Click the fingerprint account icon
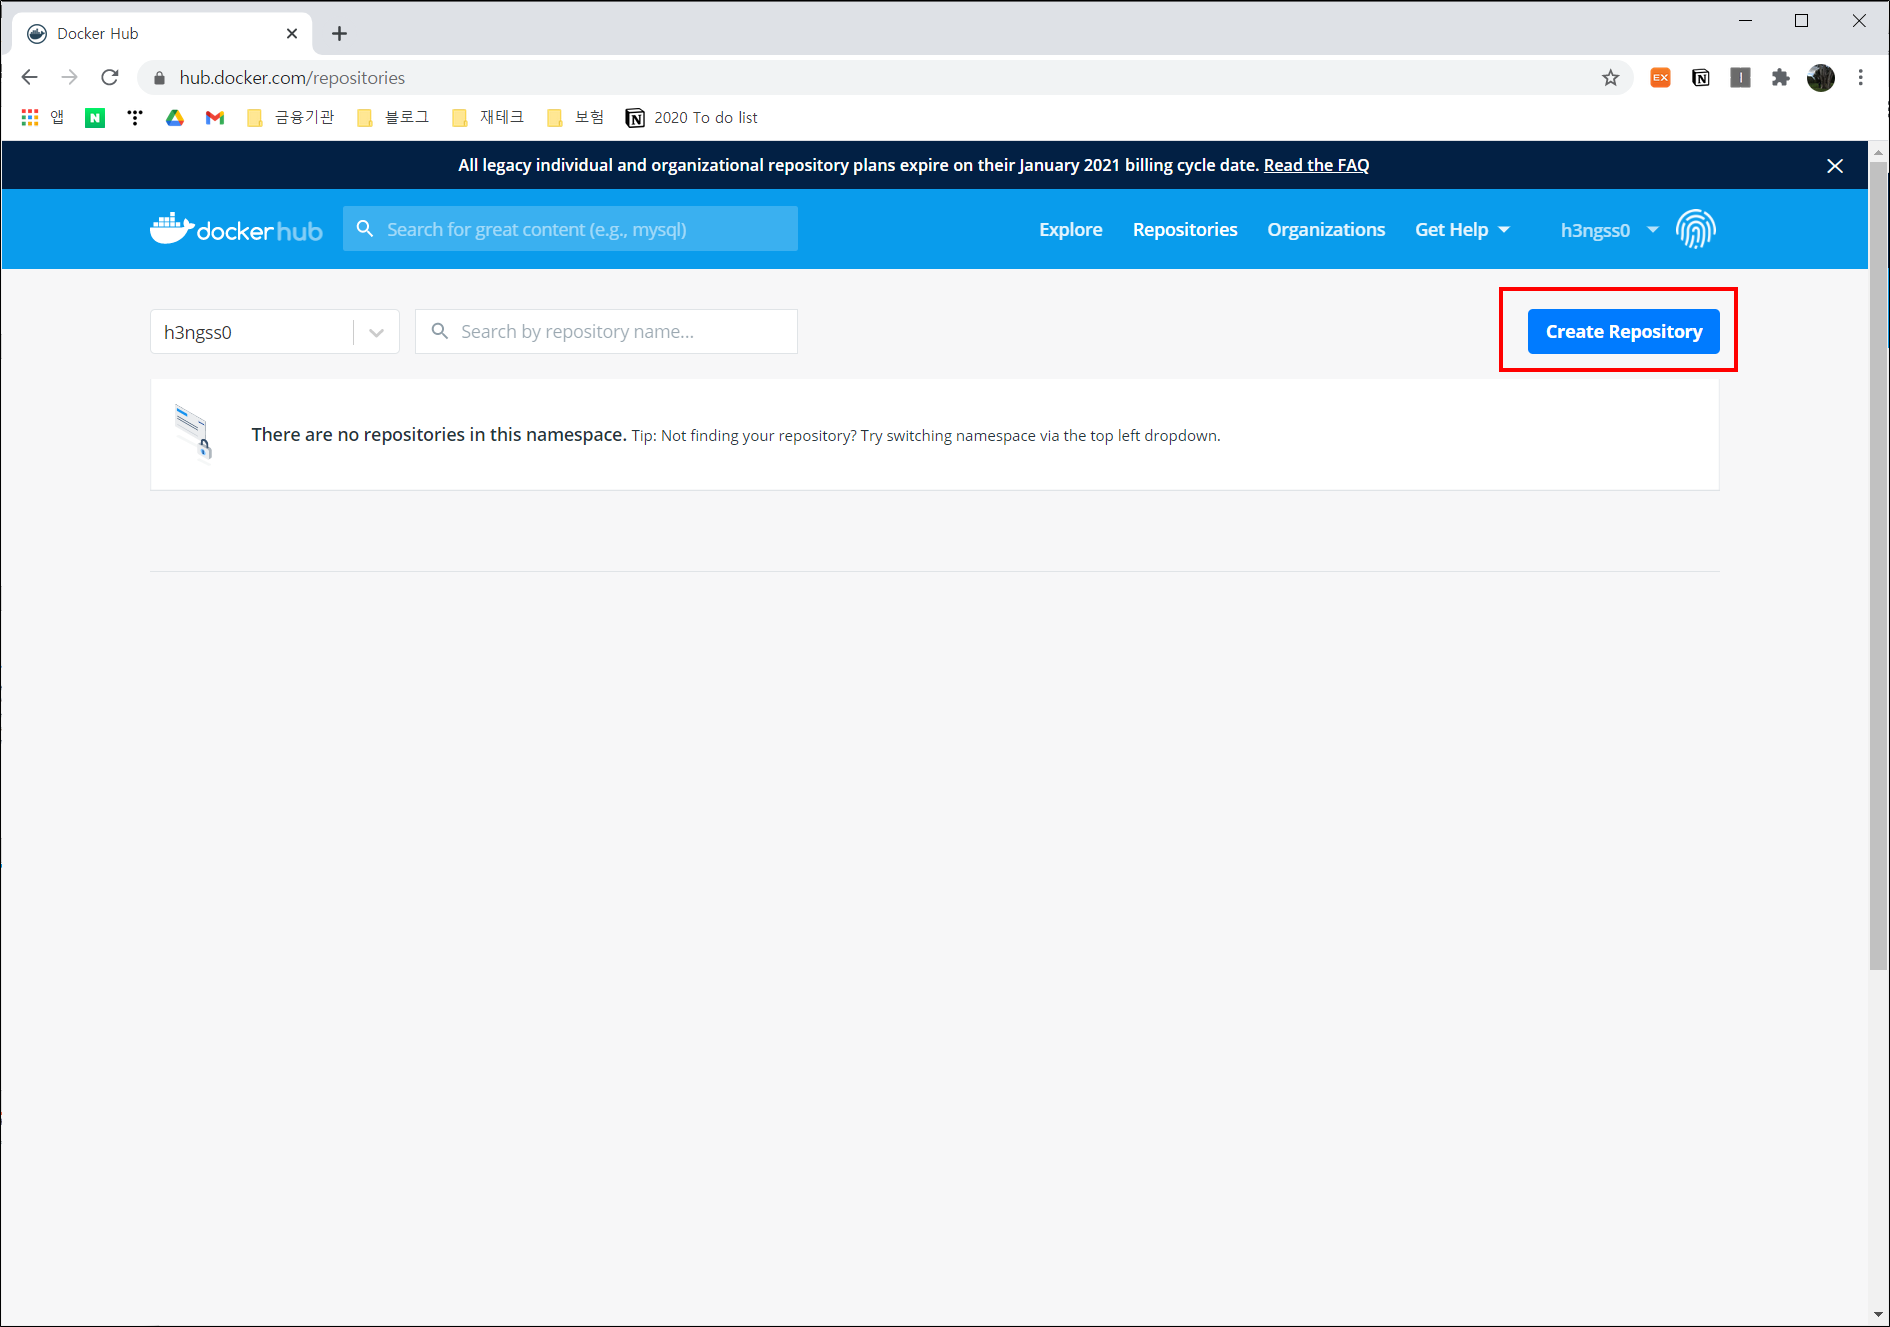Viewport: 1890px width, 1327px height. (1696, 229)
